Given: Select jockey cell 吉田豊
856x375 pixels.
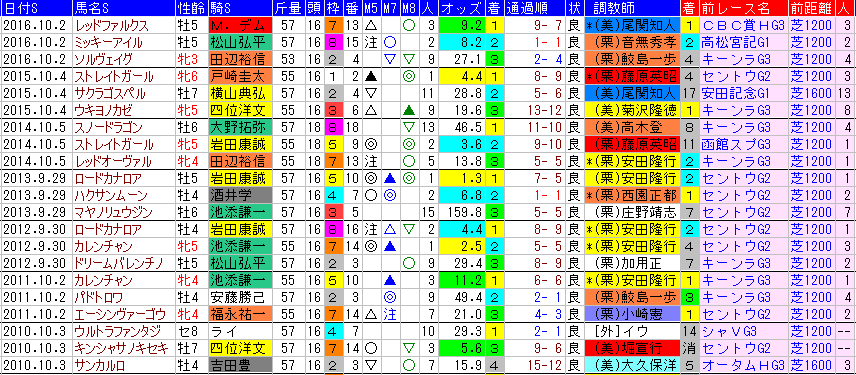Looking at the screenshot, I should click(240, 366).
